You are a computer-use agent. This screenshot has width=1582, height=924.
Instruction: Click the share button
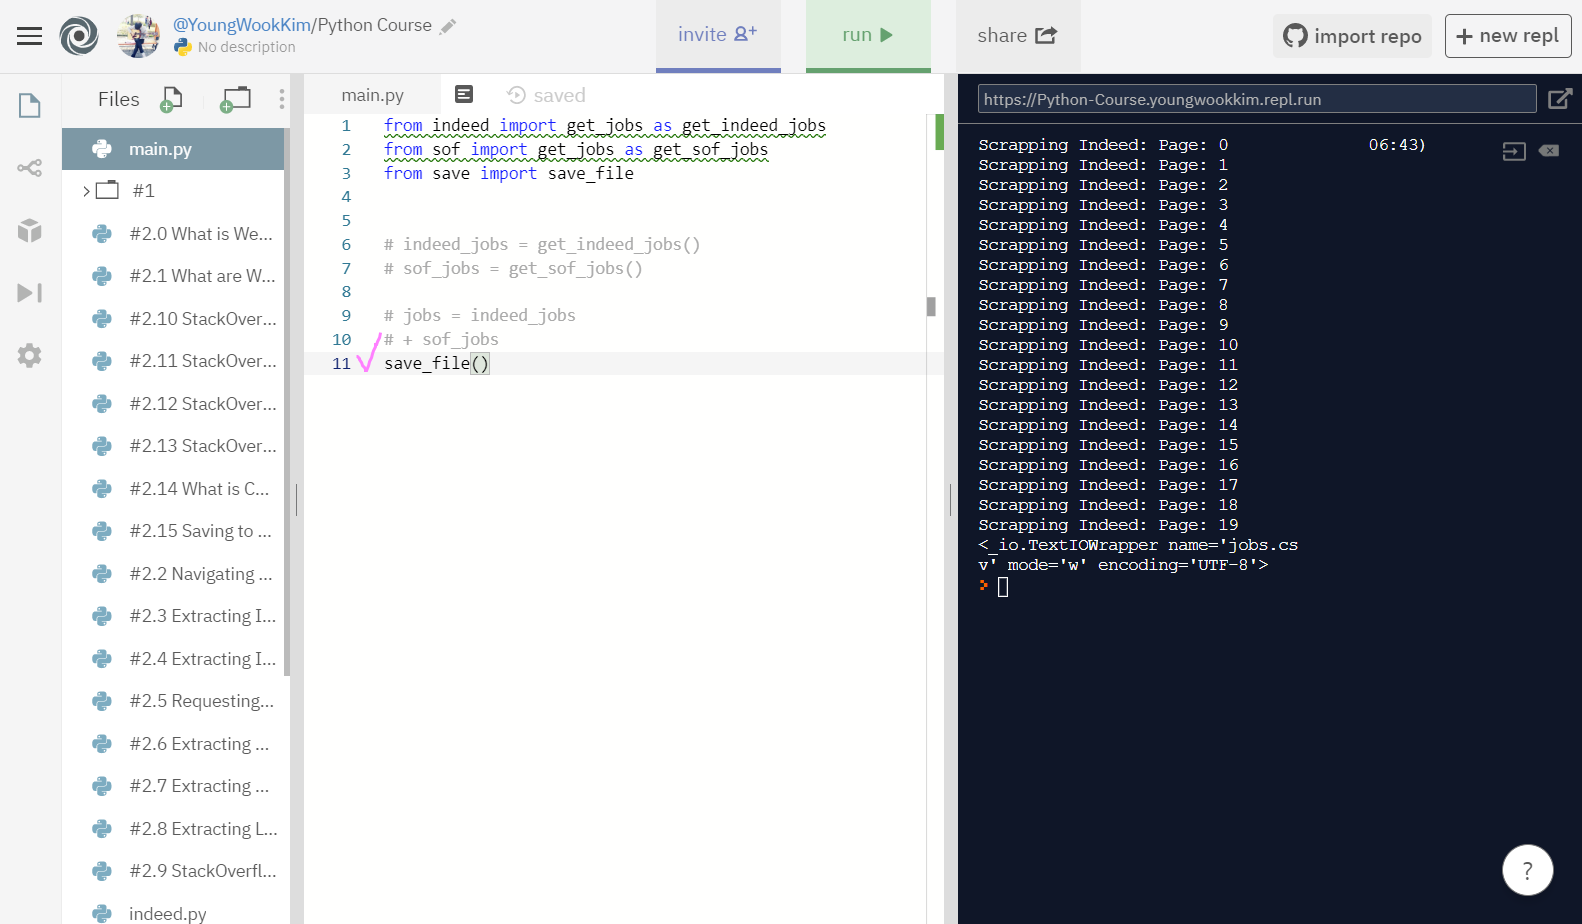[1017, 35]
